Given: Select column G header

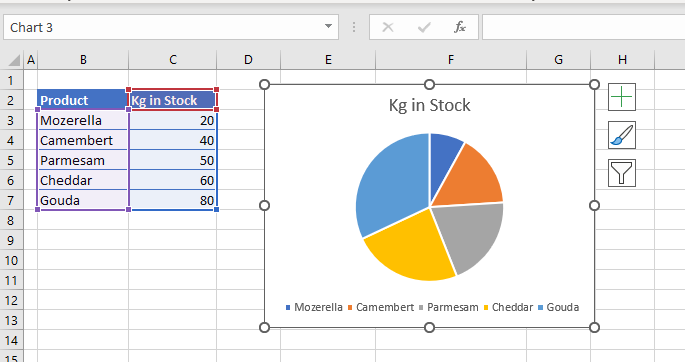Looking at the screenshot, I should (x=558, y=60).
